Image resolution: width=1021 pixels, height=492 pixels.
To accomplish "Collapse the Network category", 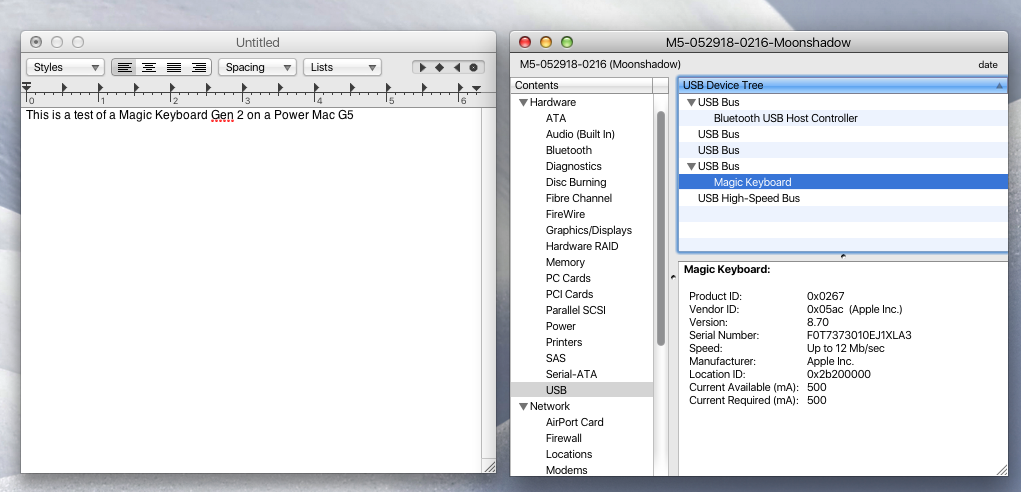I will [523, 406].
